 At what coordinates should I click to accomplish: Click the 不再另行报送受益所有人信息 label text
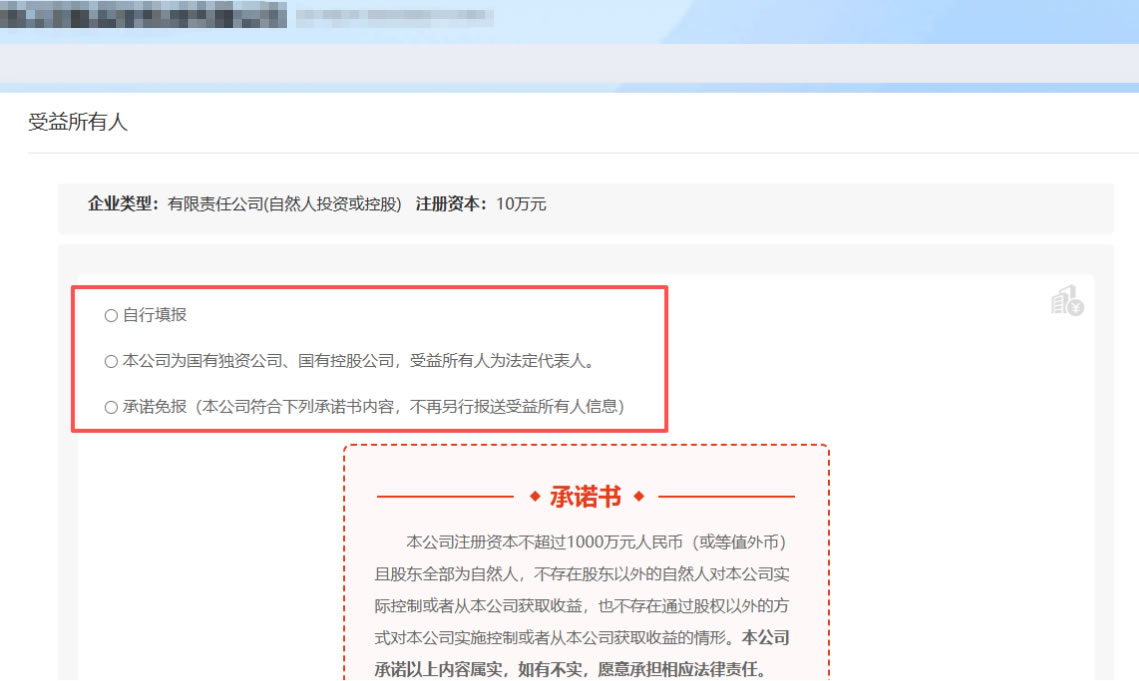tap(520, 407)
